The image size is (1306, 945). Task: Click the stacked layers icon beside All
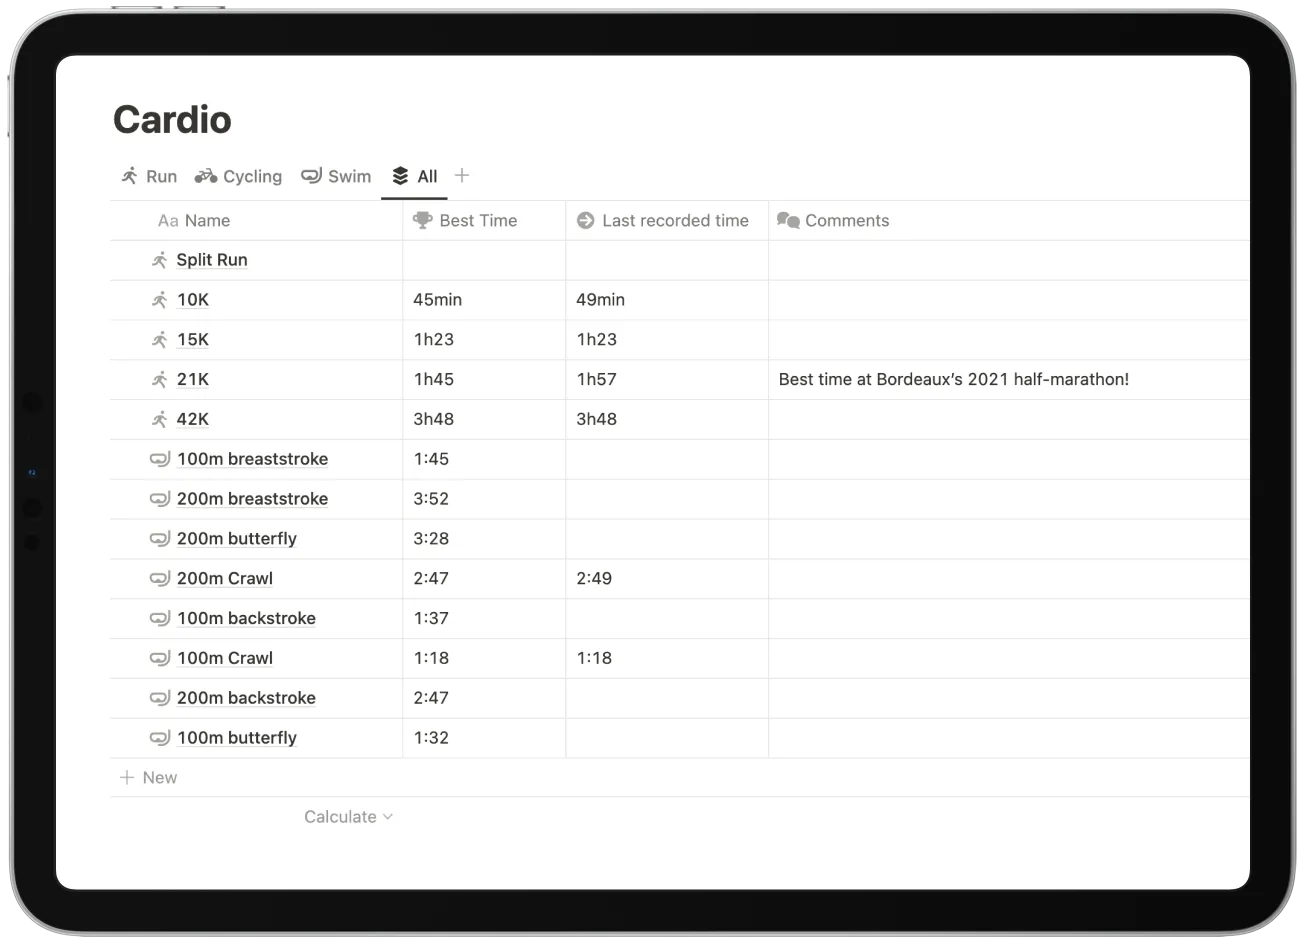coord(400,175)
